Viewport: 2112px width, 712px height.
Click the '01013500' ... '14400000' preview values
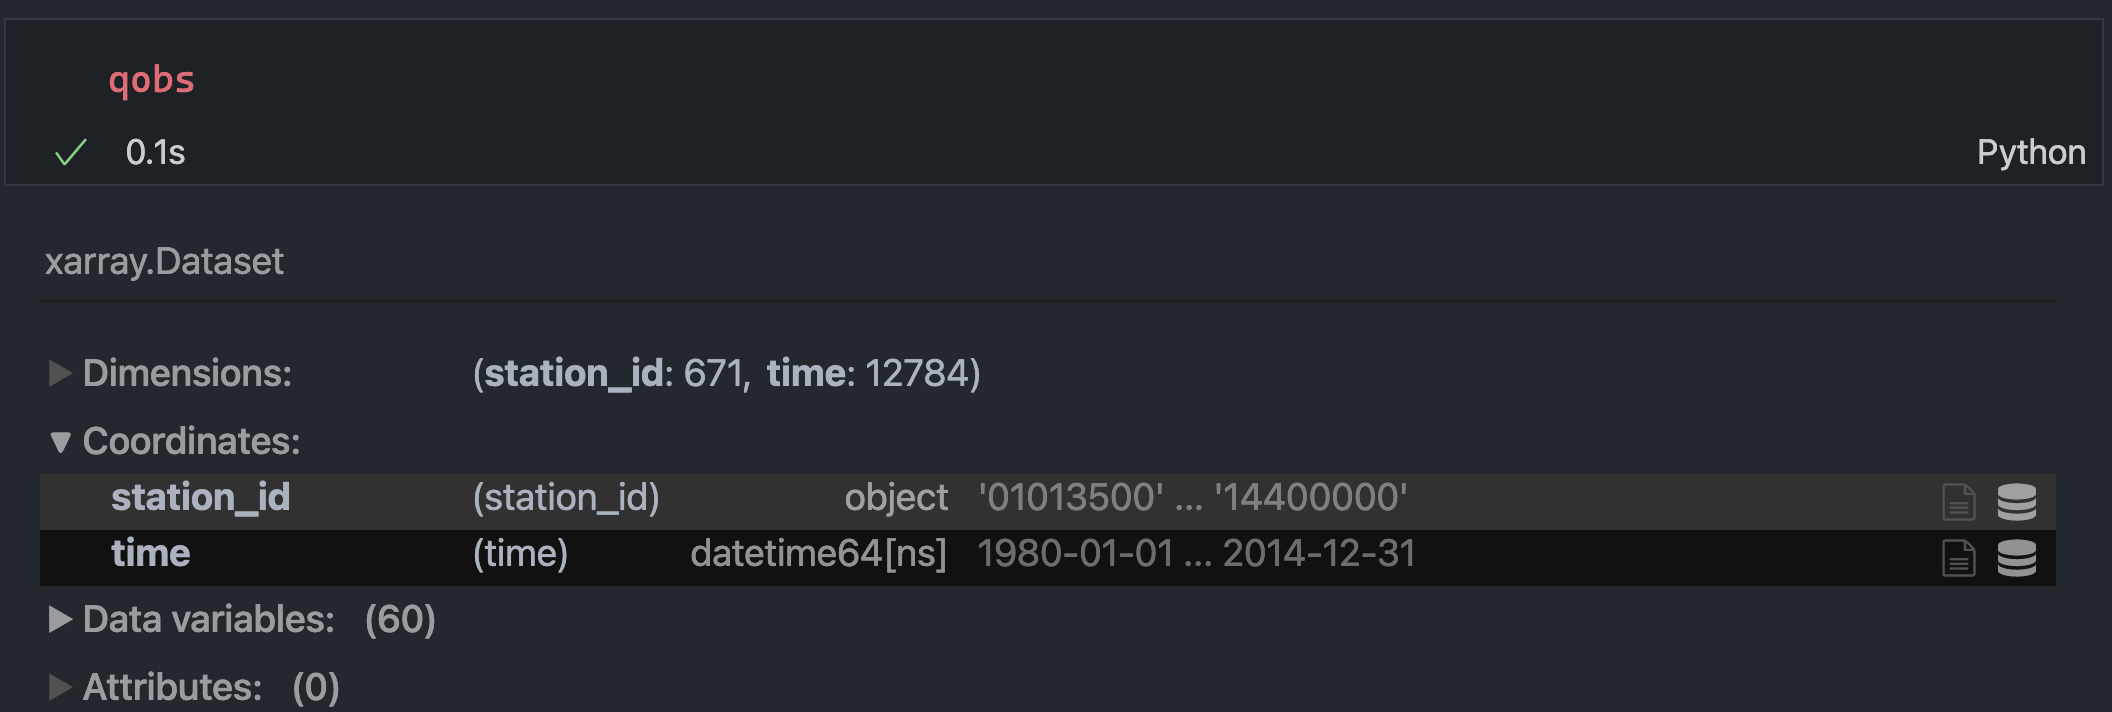click(x=1192, y=497)
